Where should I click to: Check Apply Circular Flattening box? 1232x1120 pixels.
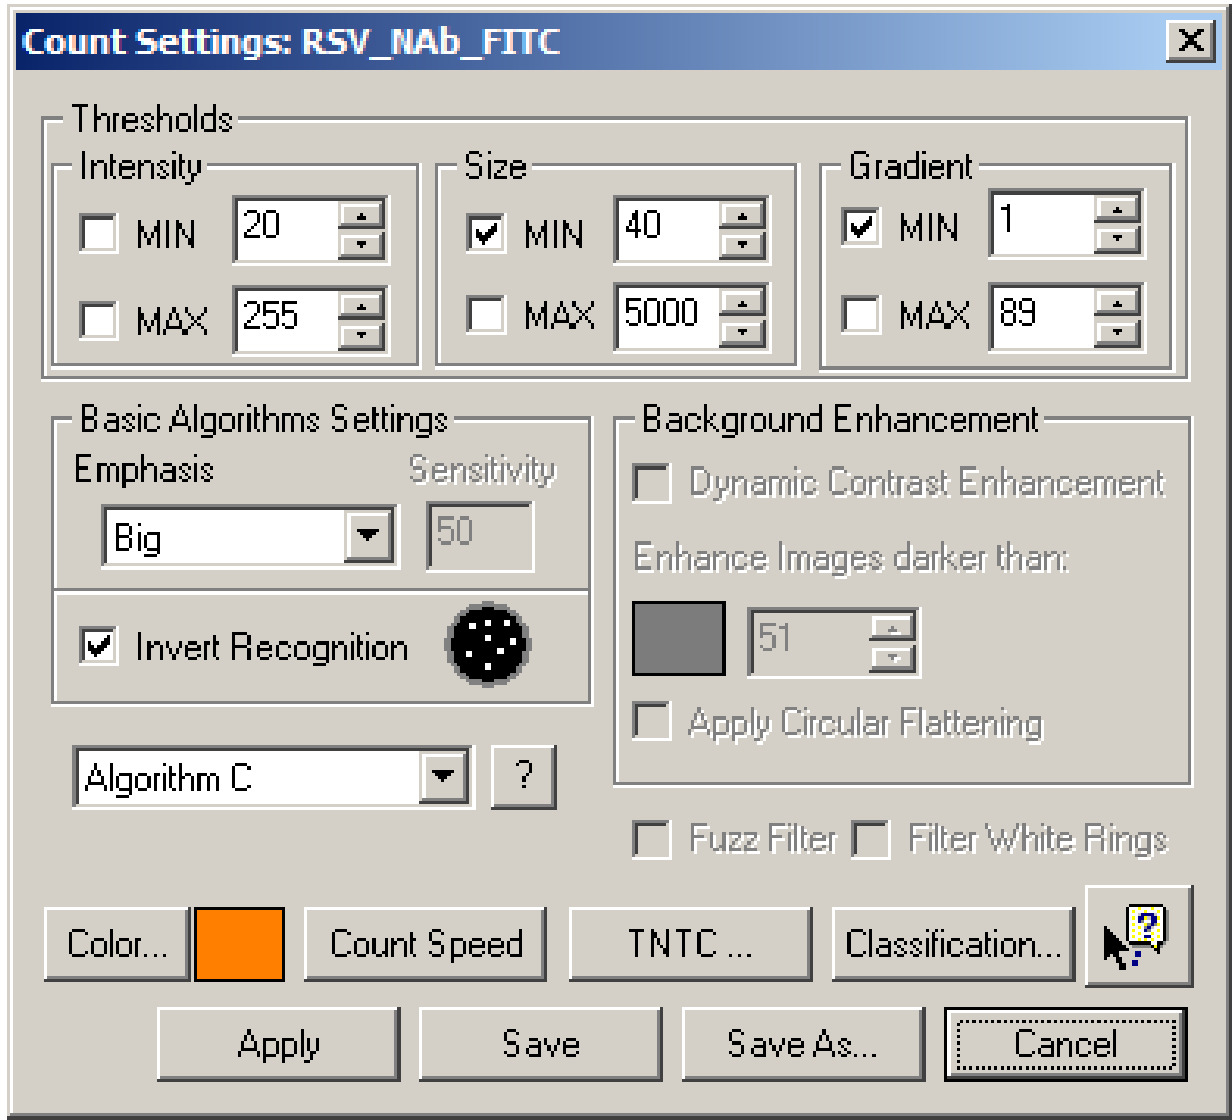pos(652,722)
